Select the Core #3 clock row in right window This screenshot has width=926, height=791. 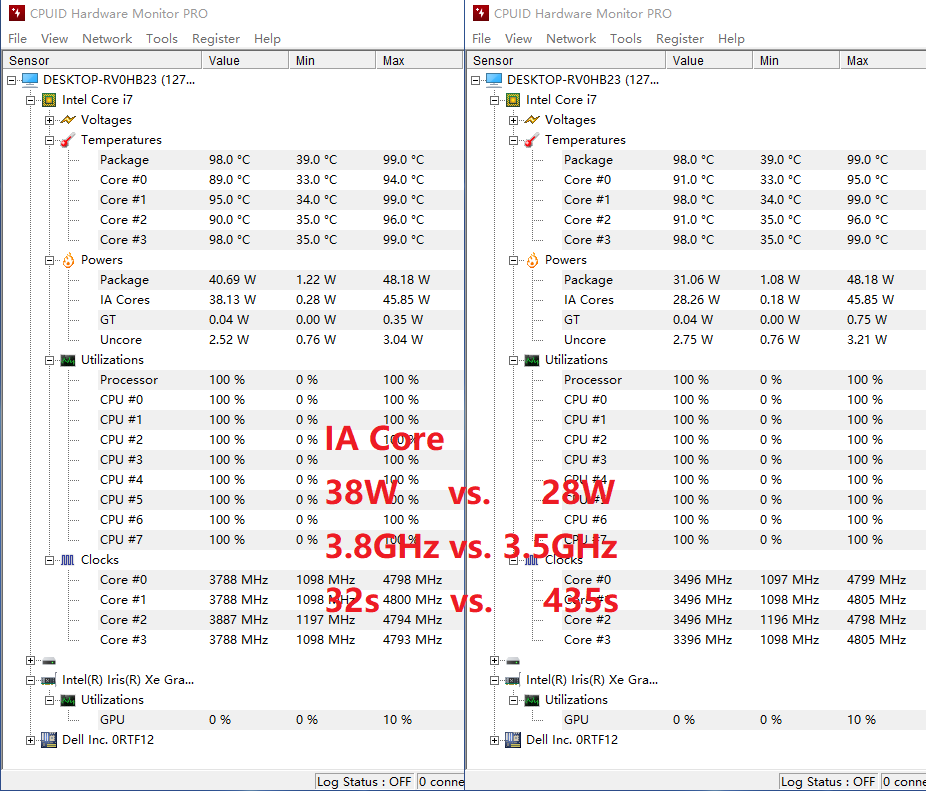744,640
